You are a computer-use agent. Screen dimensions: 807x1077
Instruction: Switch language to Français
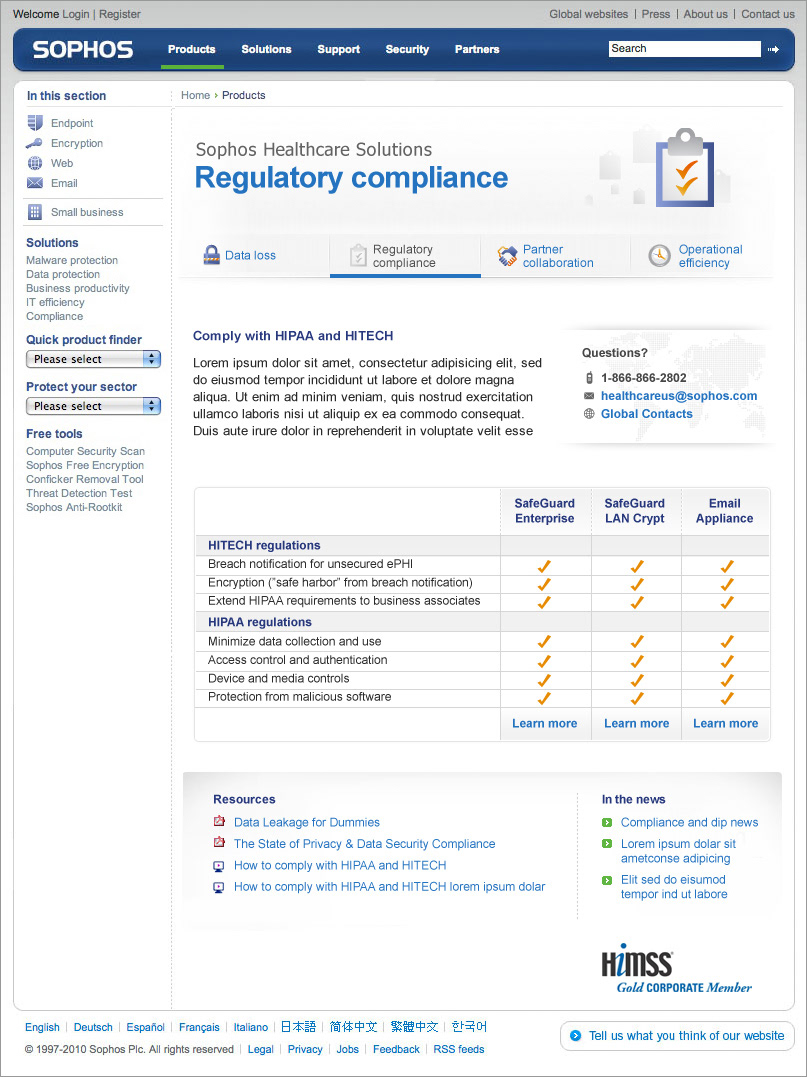click(199, 1028)
